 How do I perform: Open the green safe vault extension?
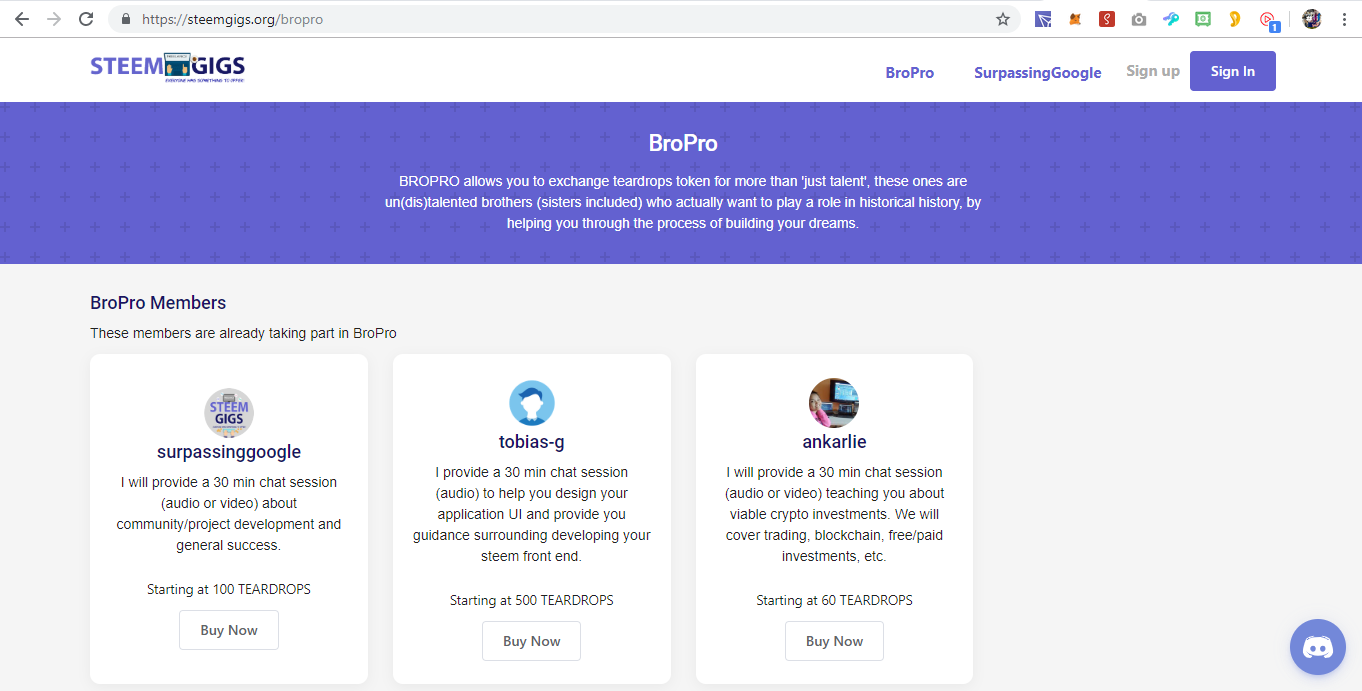(1203, 19)
